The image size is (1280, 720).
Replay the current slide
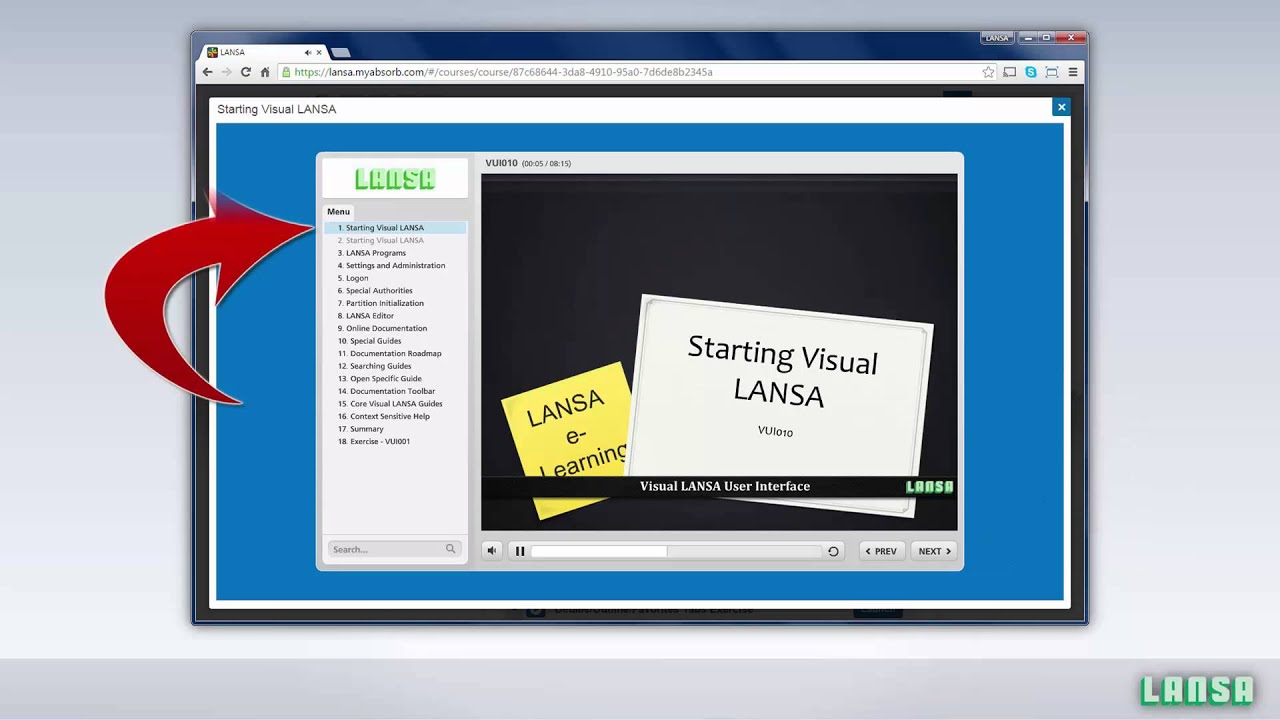(x=833, y=551)
